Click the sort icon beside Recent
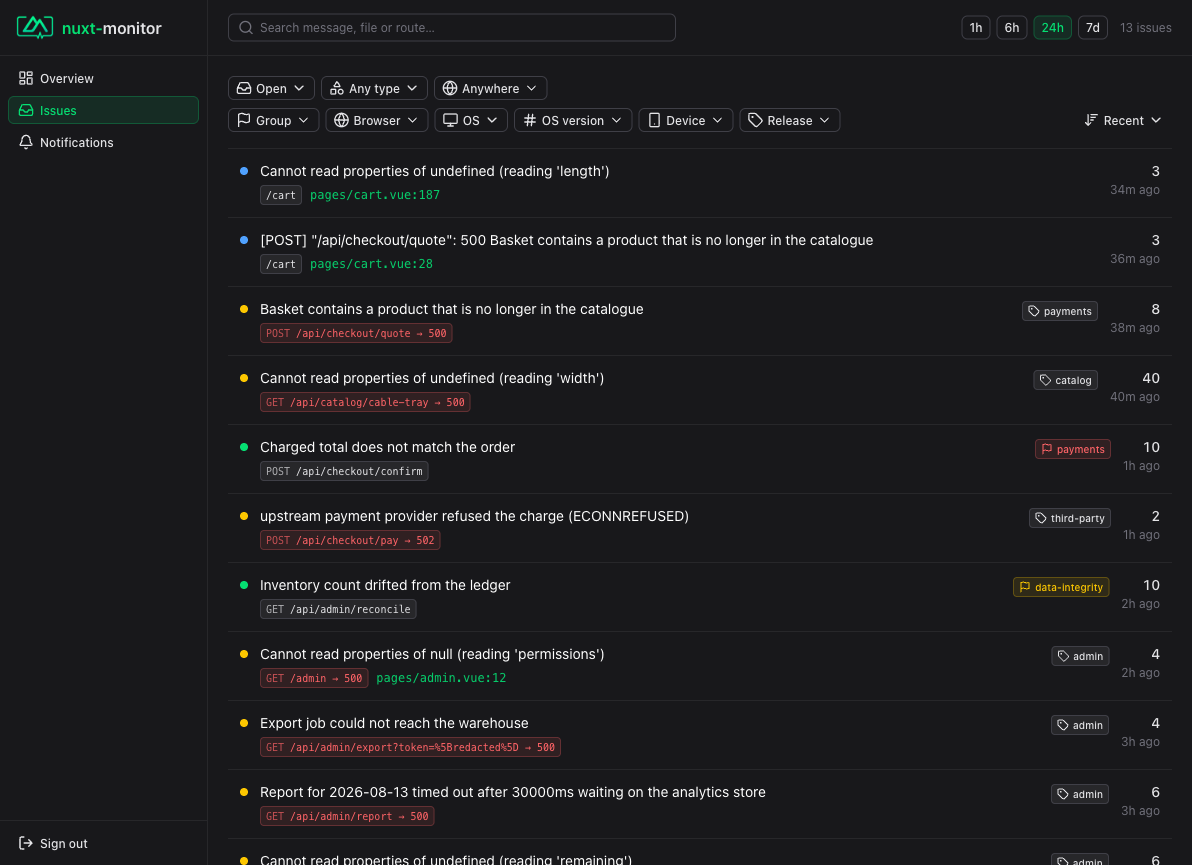Screen dimensions: 1192x865 (1091, 120)
